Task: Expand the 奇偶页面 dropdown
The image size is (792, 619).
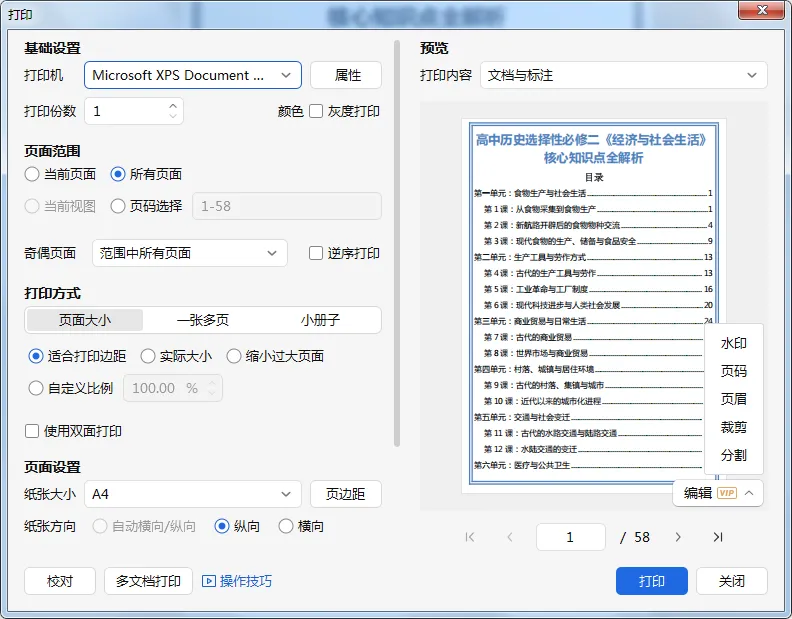Action: [190, 253]
